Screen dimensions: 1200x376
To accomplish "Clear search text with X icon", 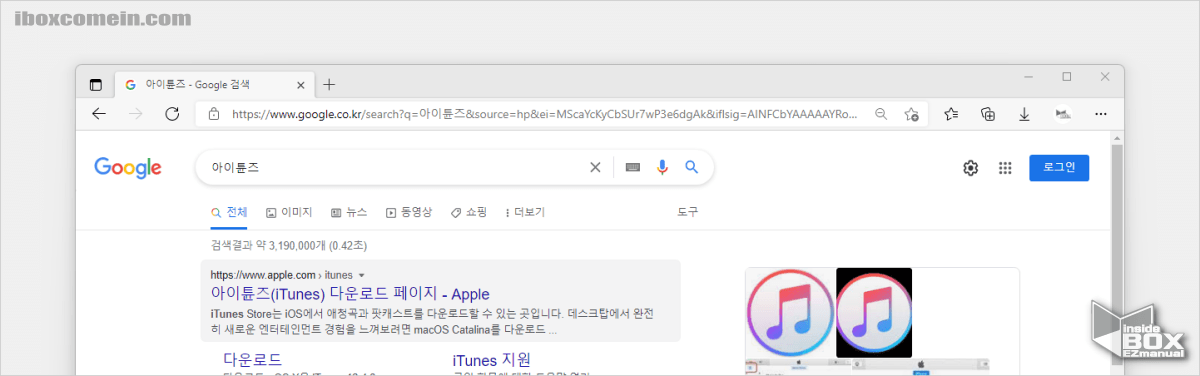I will 595,168.
